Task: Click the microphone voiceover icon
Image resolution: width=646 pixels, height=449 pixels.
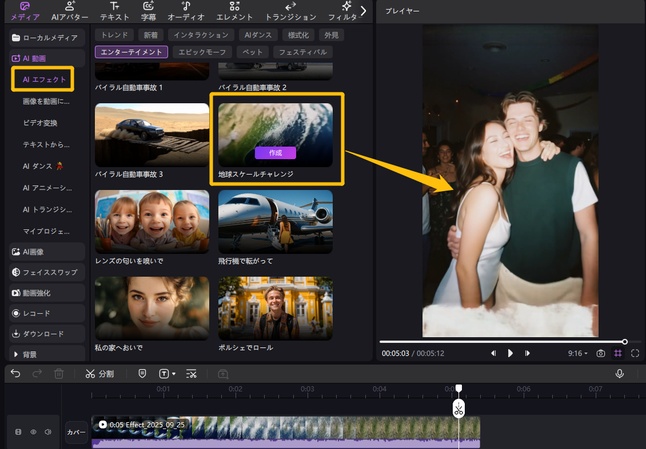Action: point(619,373)
